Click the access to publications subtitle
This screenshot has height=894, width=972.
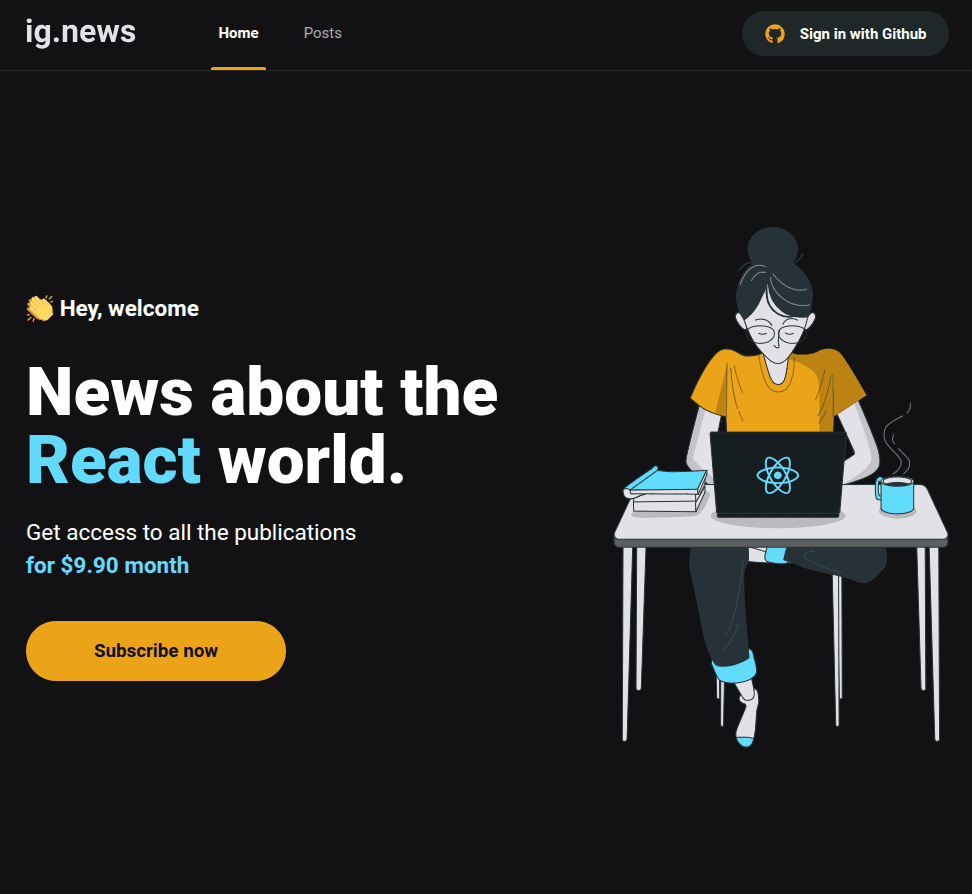[190, 532]
